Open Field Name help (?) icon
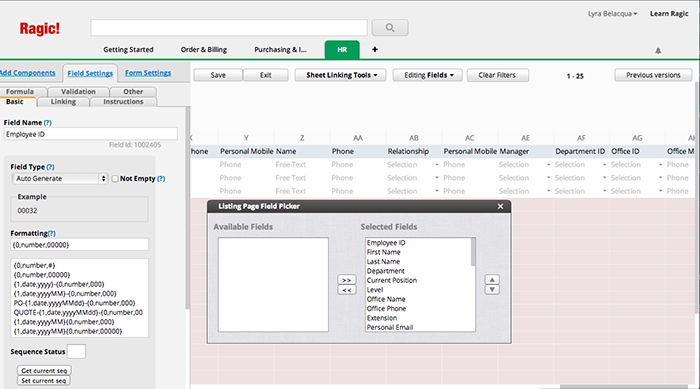The height and width of the screenshot is (389, 700). [x=48, y=122]
